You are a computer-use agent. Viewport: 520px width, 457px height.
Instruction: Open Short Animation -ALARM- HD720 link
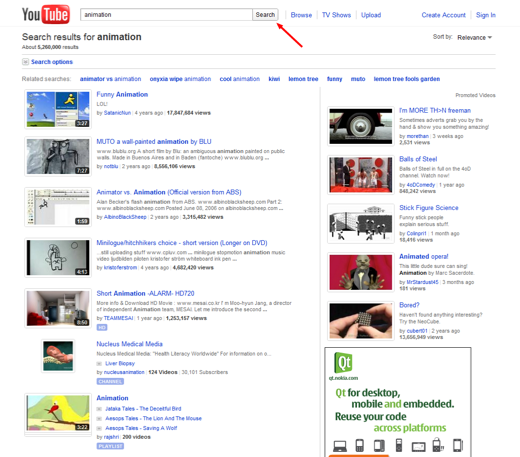click(145, 293)
